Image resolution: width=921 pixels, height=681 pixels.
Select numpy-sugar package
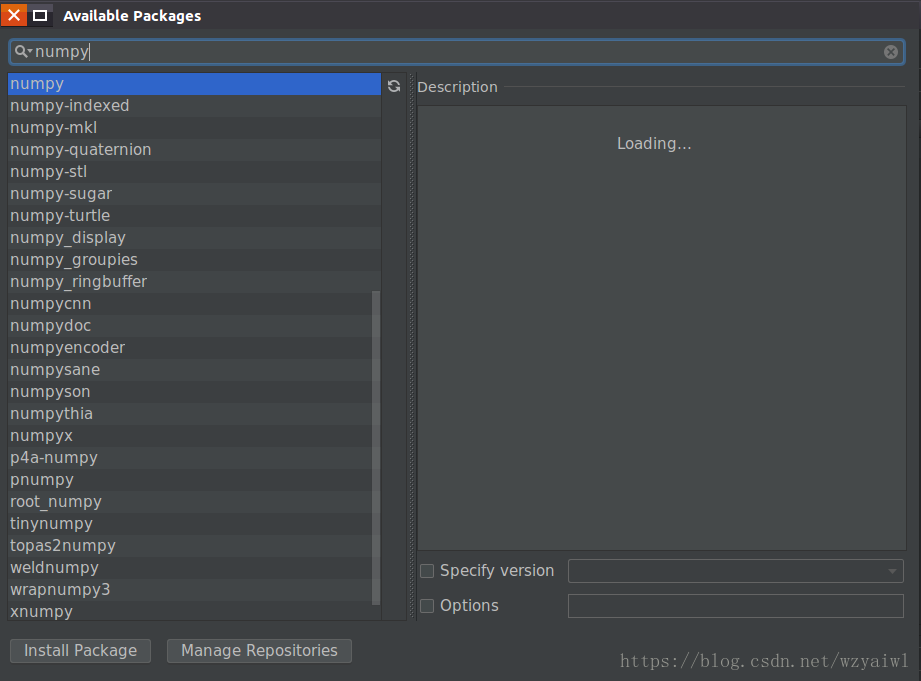pos(194,194)
